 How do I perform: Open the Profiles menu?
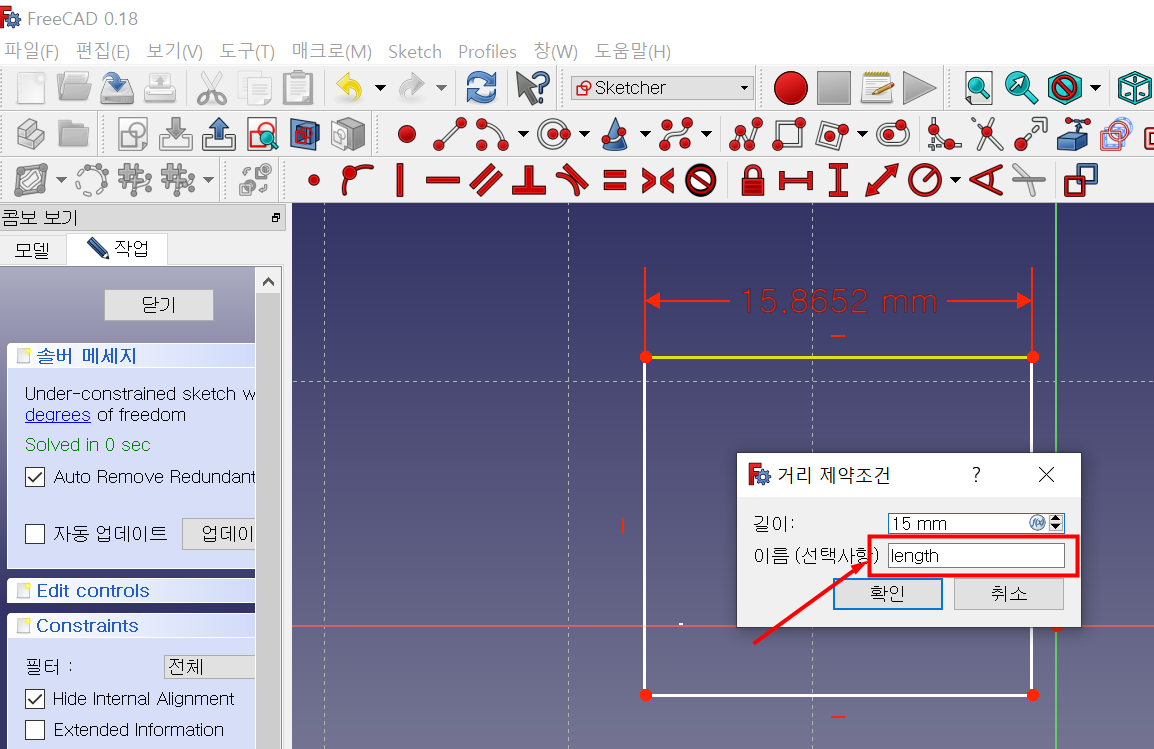pyautogui.click(x=487, y=52)
